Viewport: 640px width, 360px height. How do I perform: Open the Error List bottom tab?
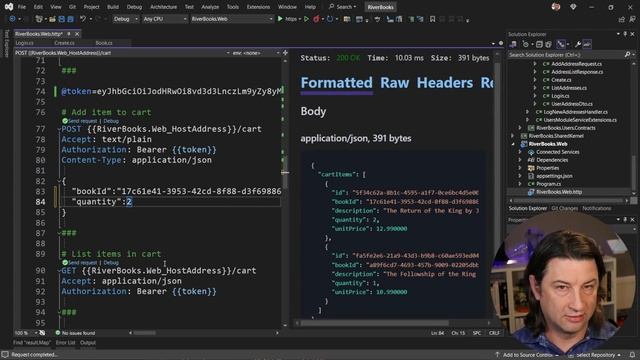(65, 343)
